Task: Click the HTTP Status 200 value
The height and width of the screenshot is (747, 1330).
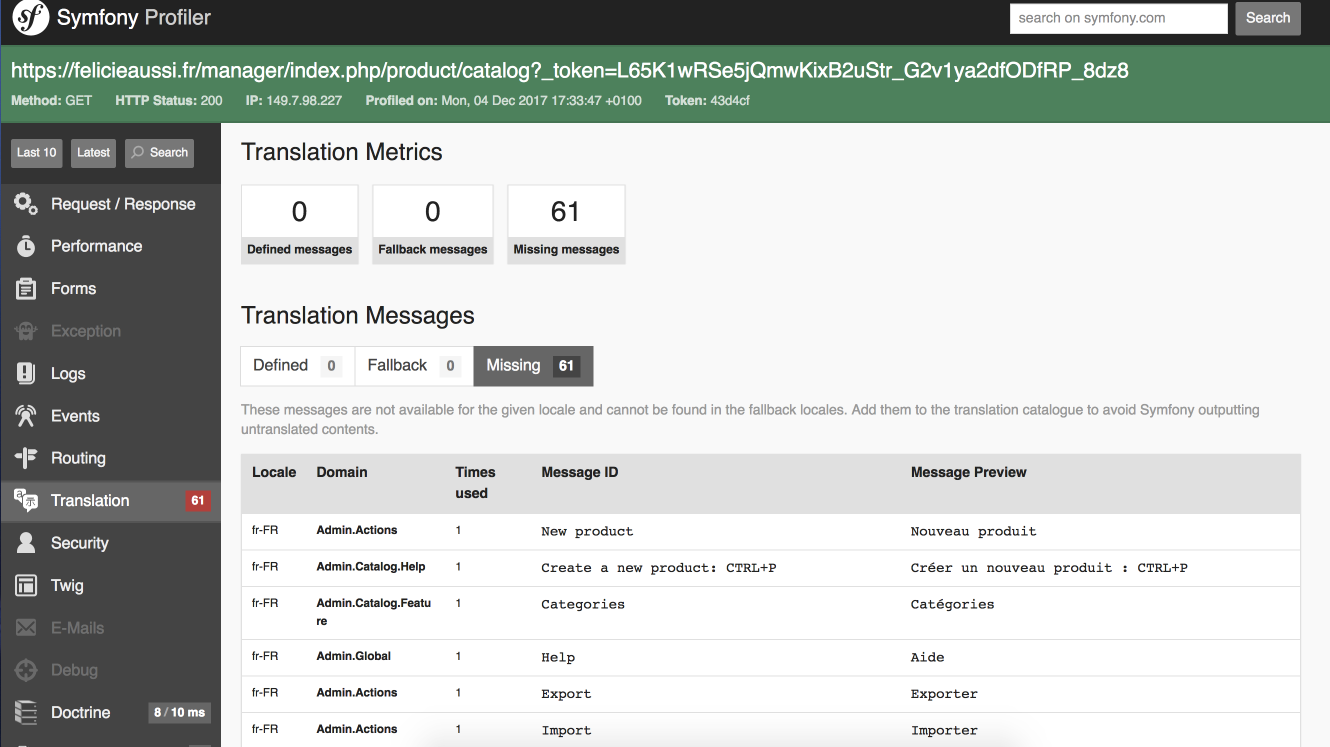Action: (x=211, y=101)
